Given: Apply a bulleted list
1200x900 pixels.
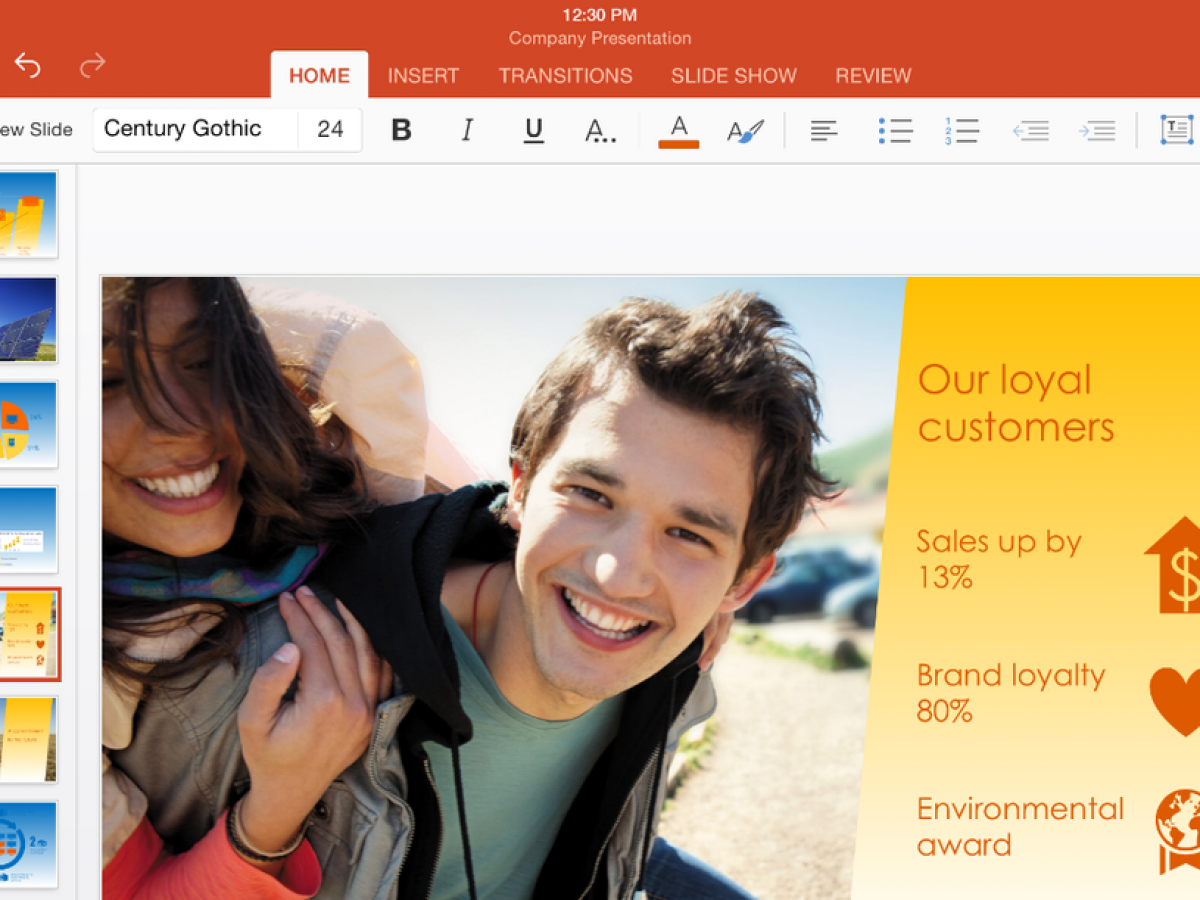Looking at the screenshot, I should coord(895,130).
